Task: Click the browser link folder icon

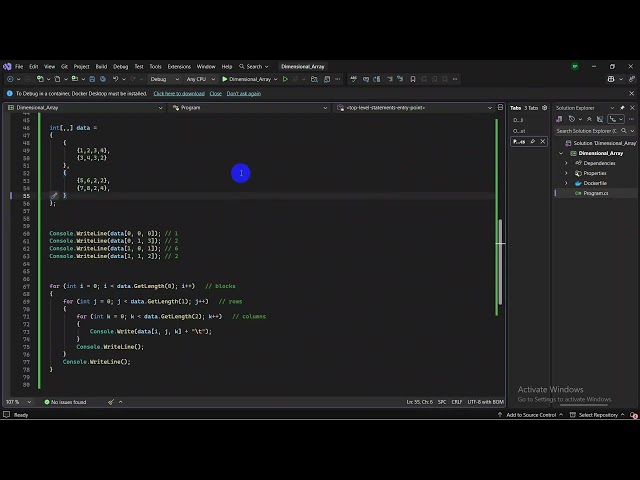Action: point(314,79)
